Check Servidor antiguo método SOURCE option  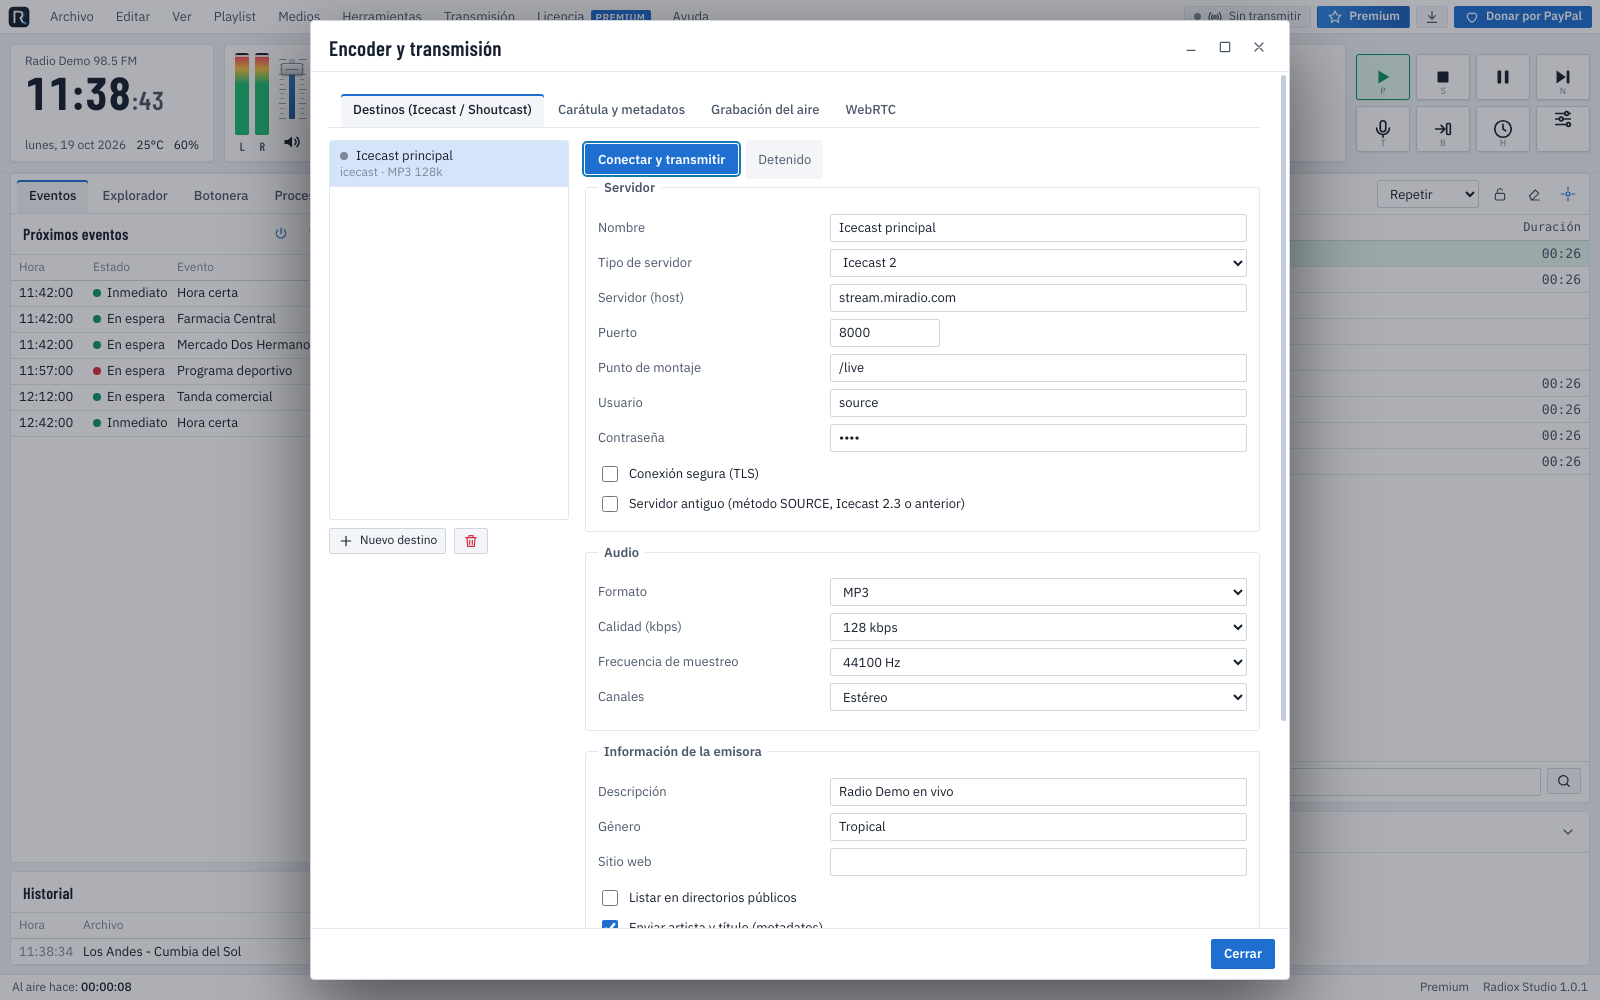[x=610, y=504]
